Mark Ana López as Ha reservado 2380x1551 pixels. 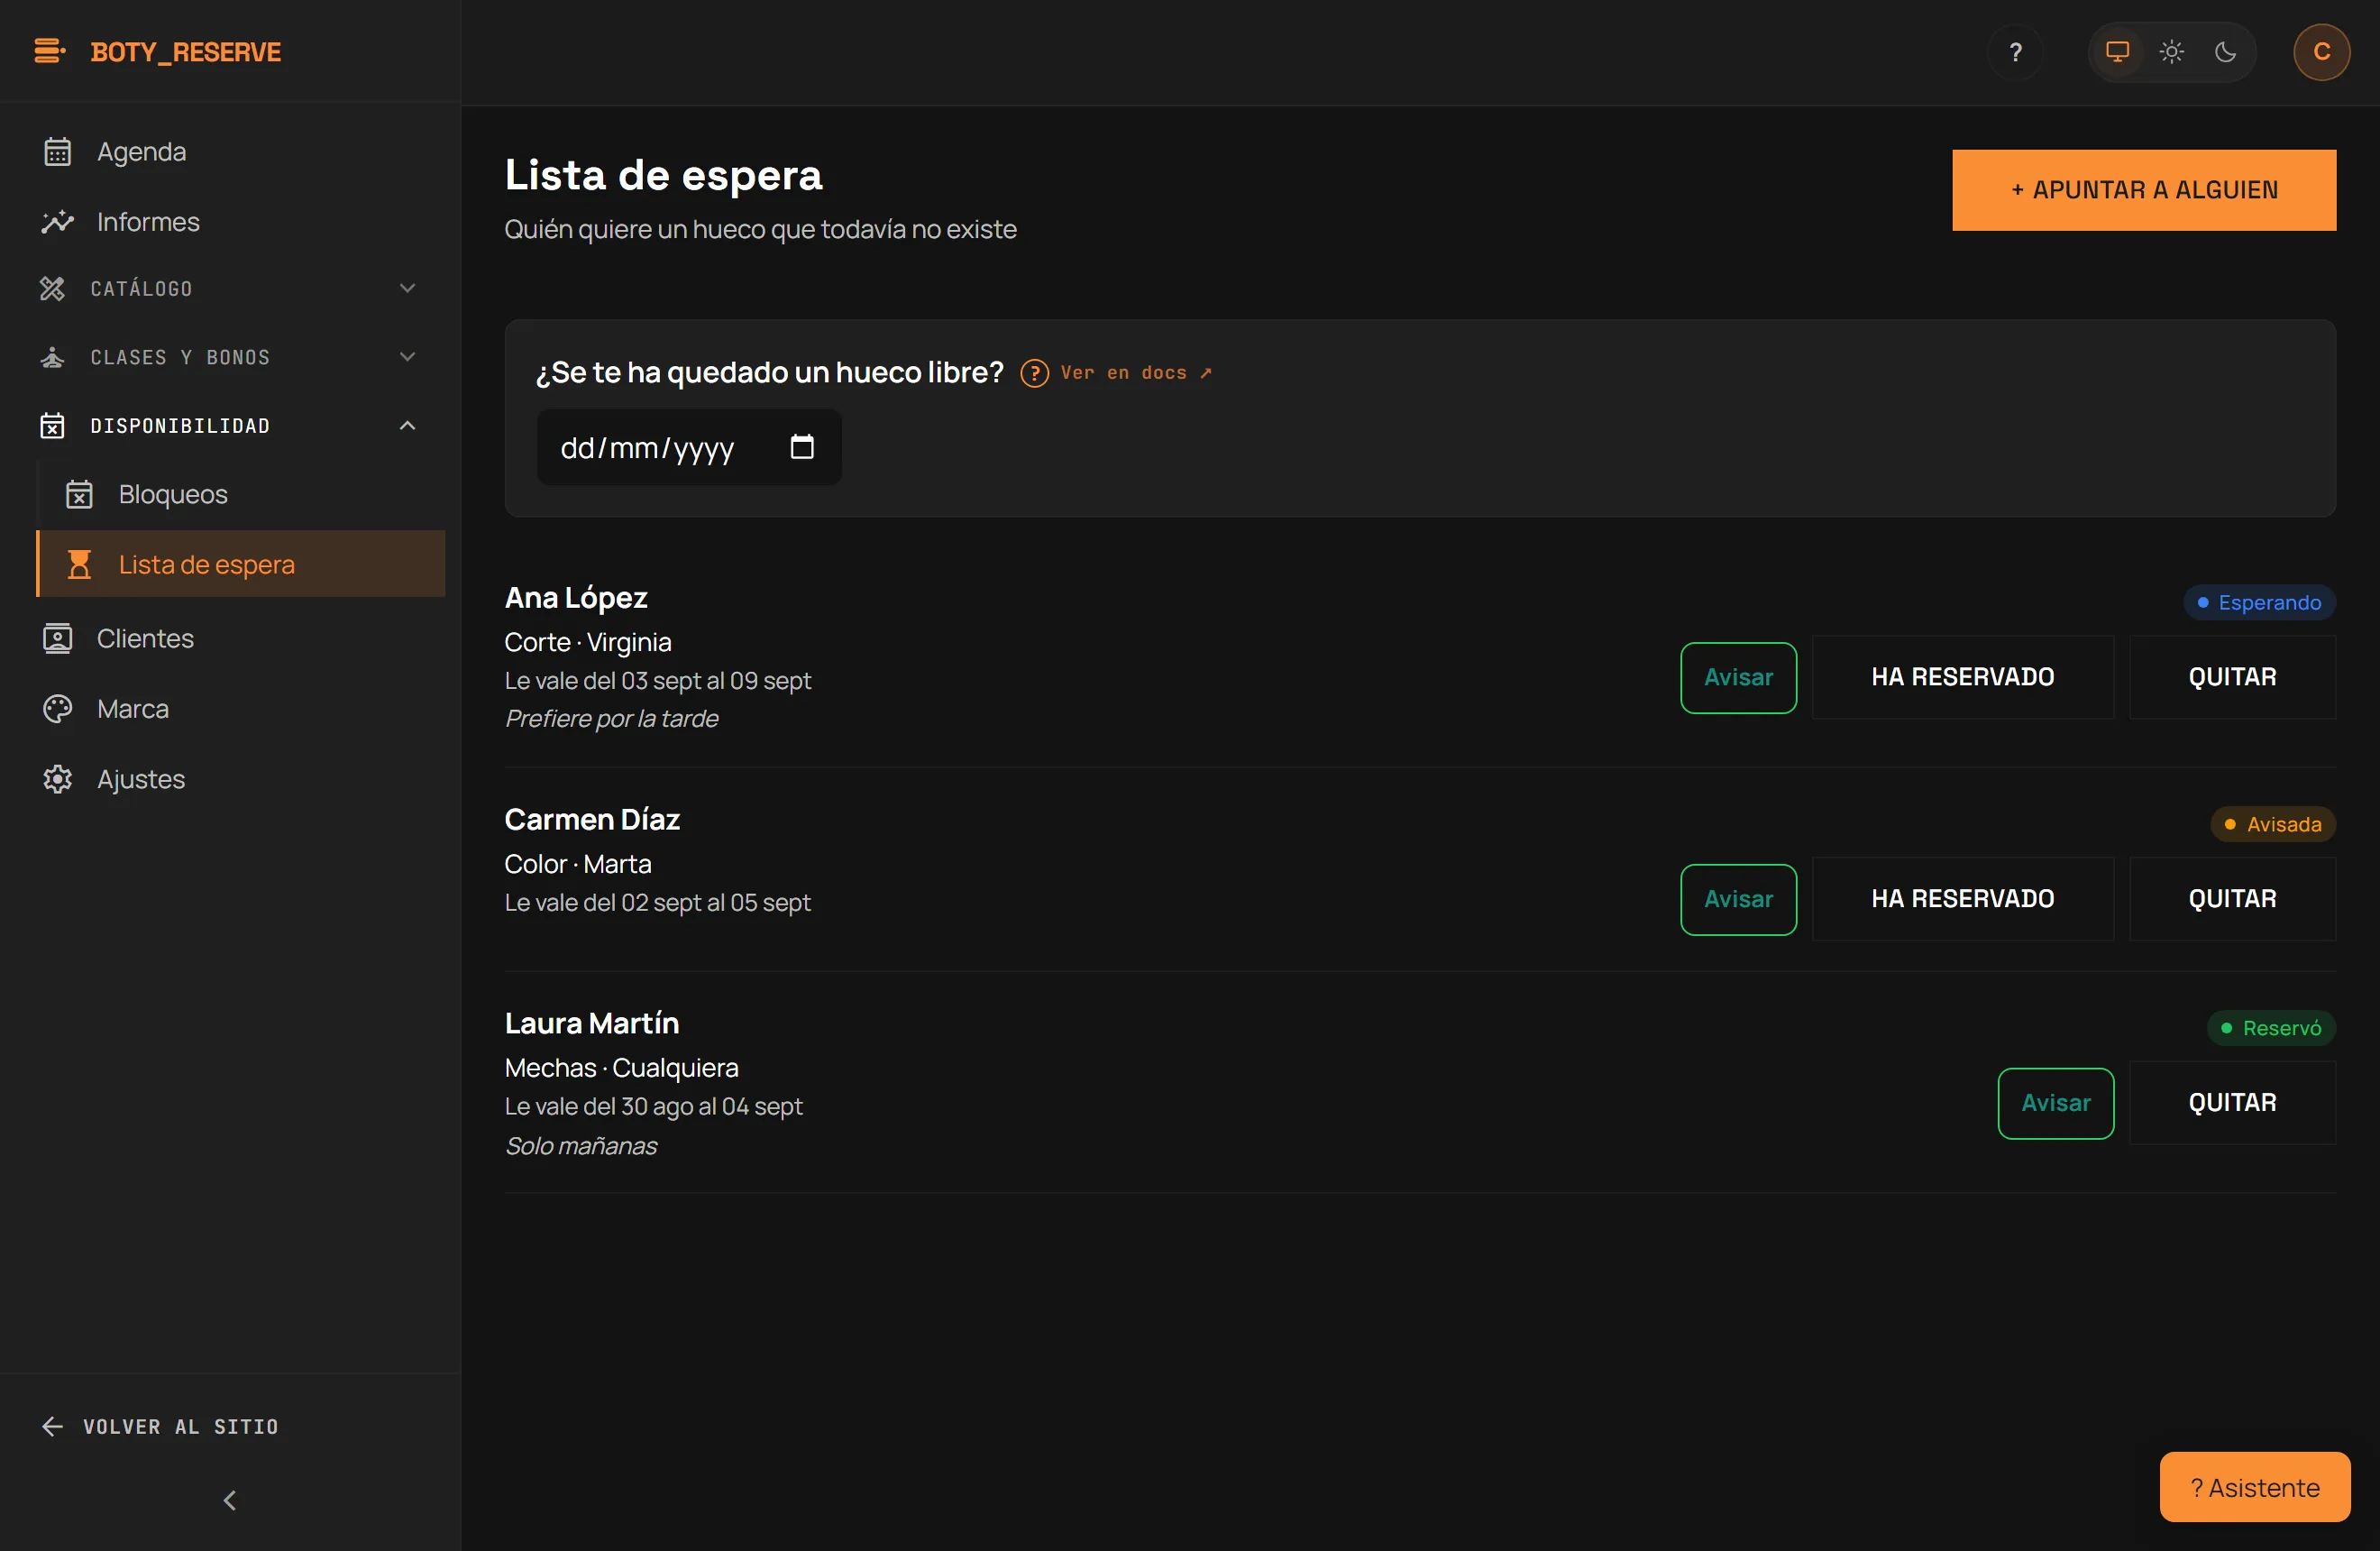pos(1962,677)
